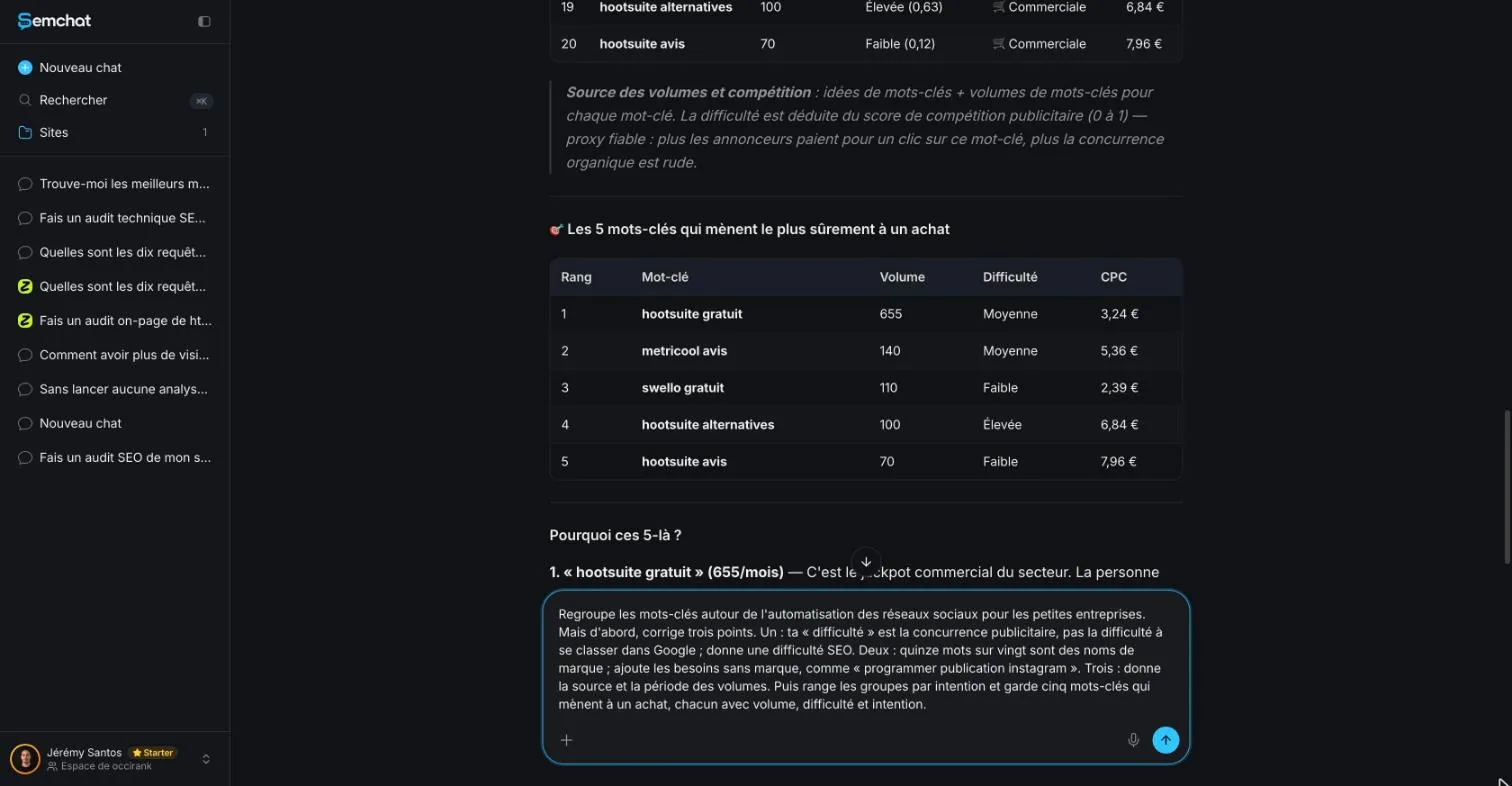The image size is (1512, 786).
Task: Click the '5,36 €' CPC value
Action: pyautogui.click(x=1119, y=351)
